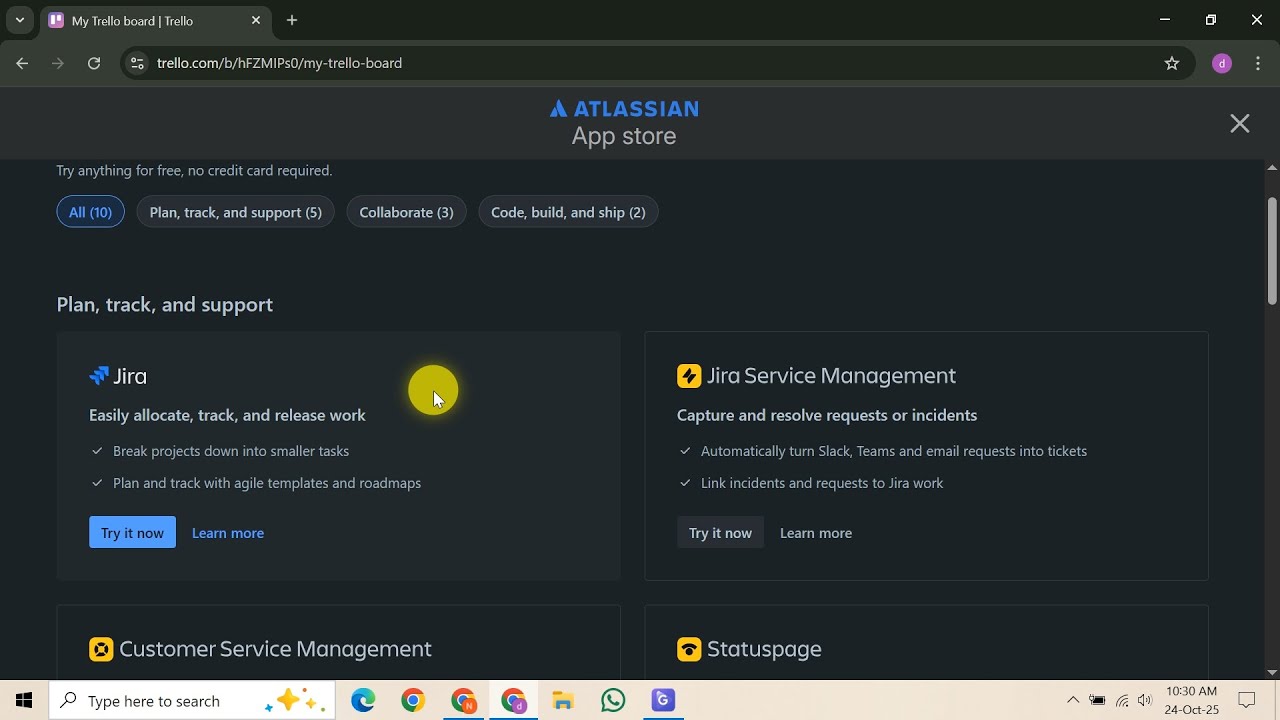
Task: Open File Explorer from taskbar
Action: pos(563,701)
